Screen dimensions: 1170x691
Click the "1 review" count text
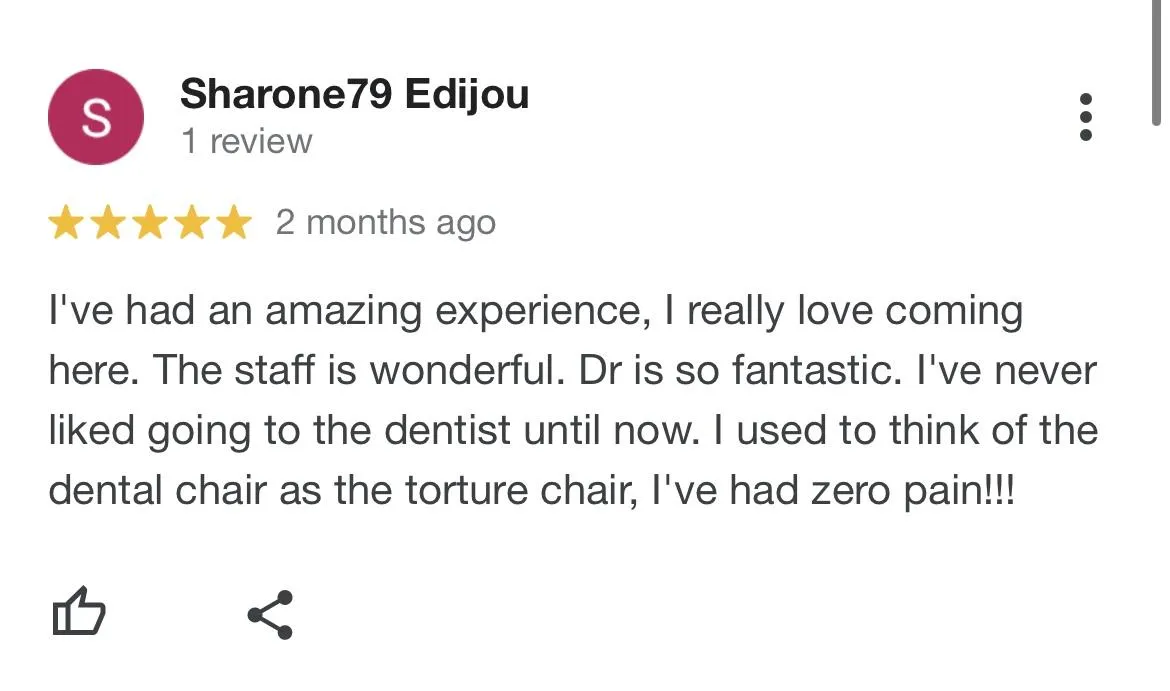(246, 142)
